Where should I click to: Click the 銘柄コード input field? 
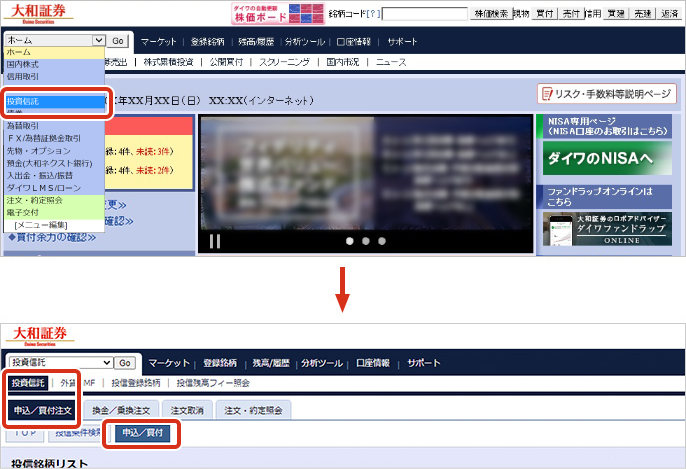click(425, 14)
